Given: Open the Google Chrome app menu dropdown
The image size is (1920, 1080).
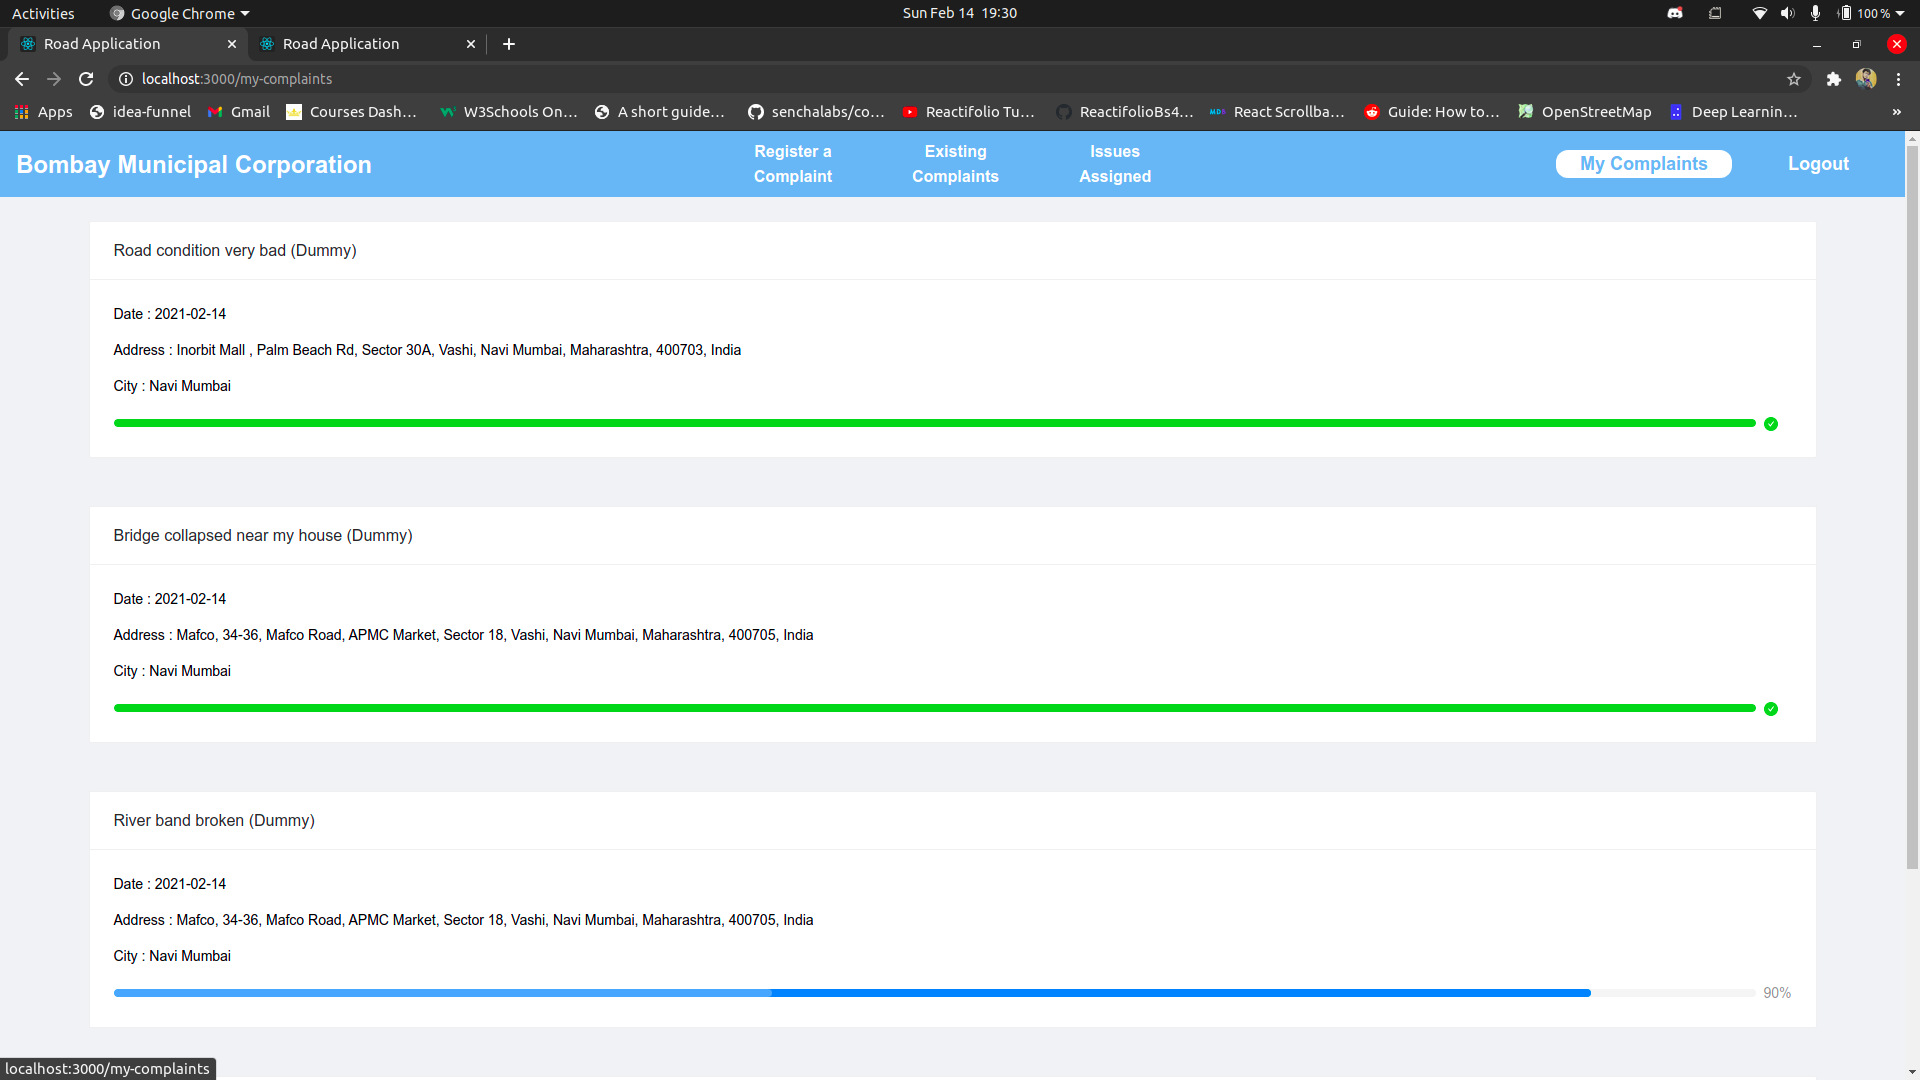Looking at the screenshot, I should pos(180,13).
